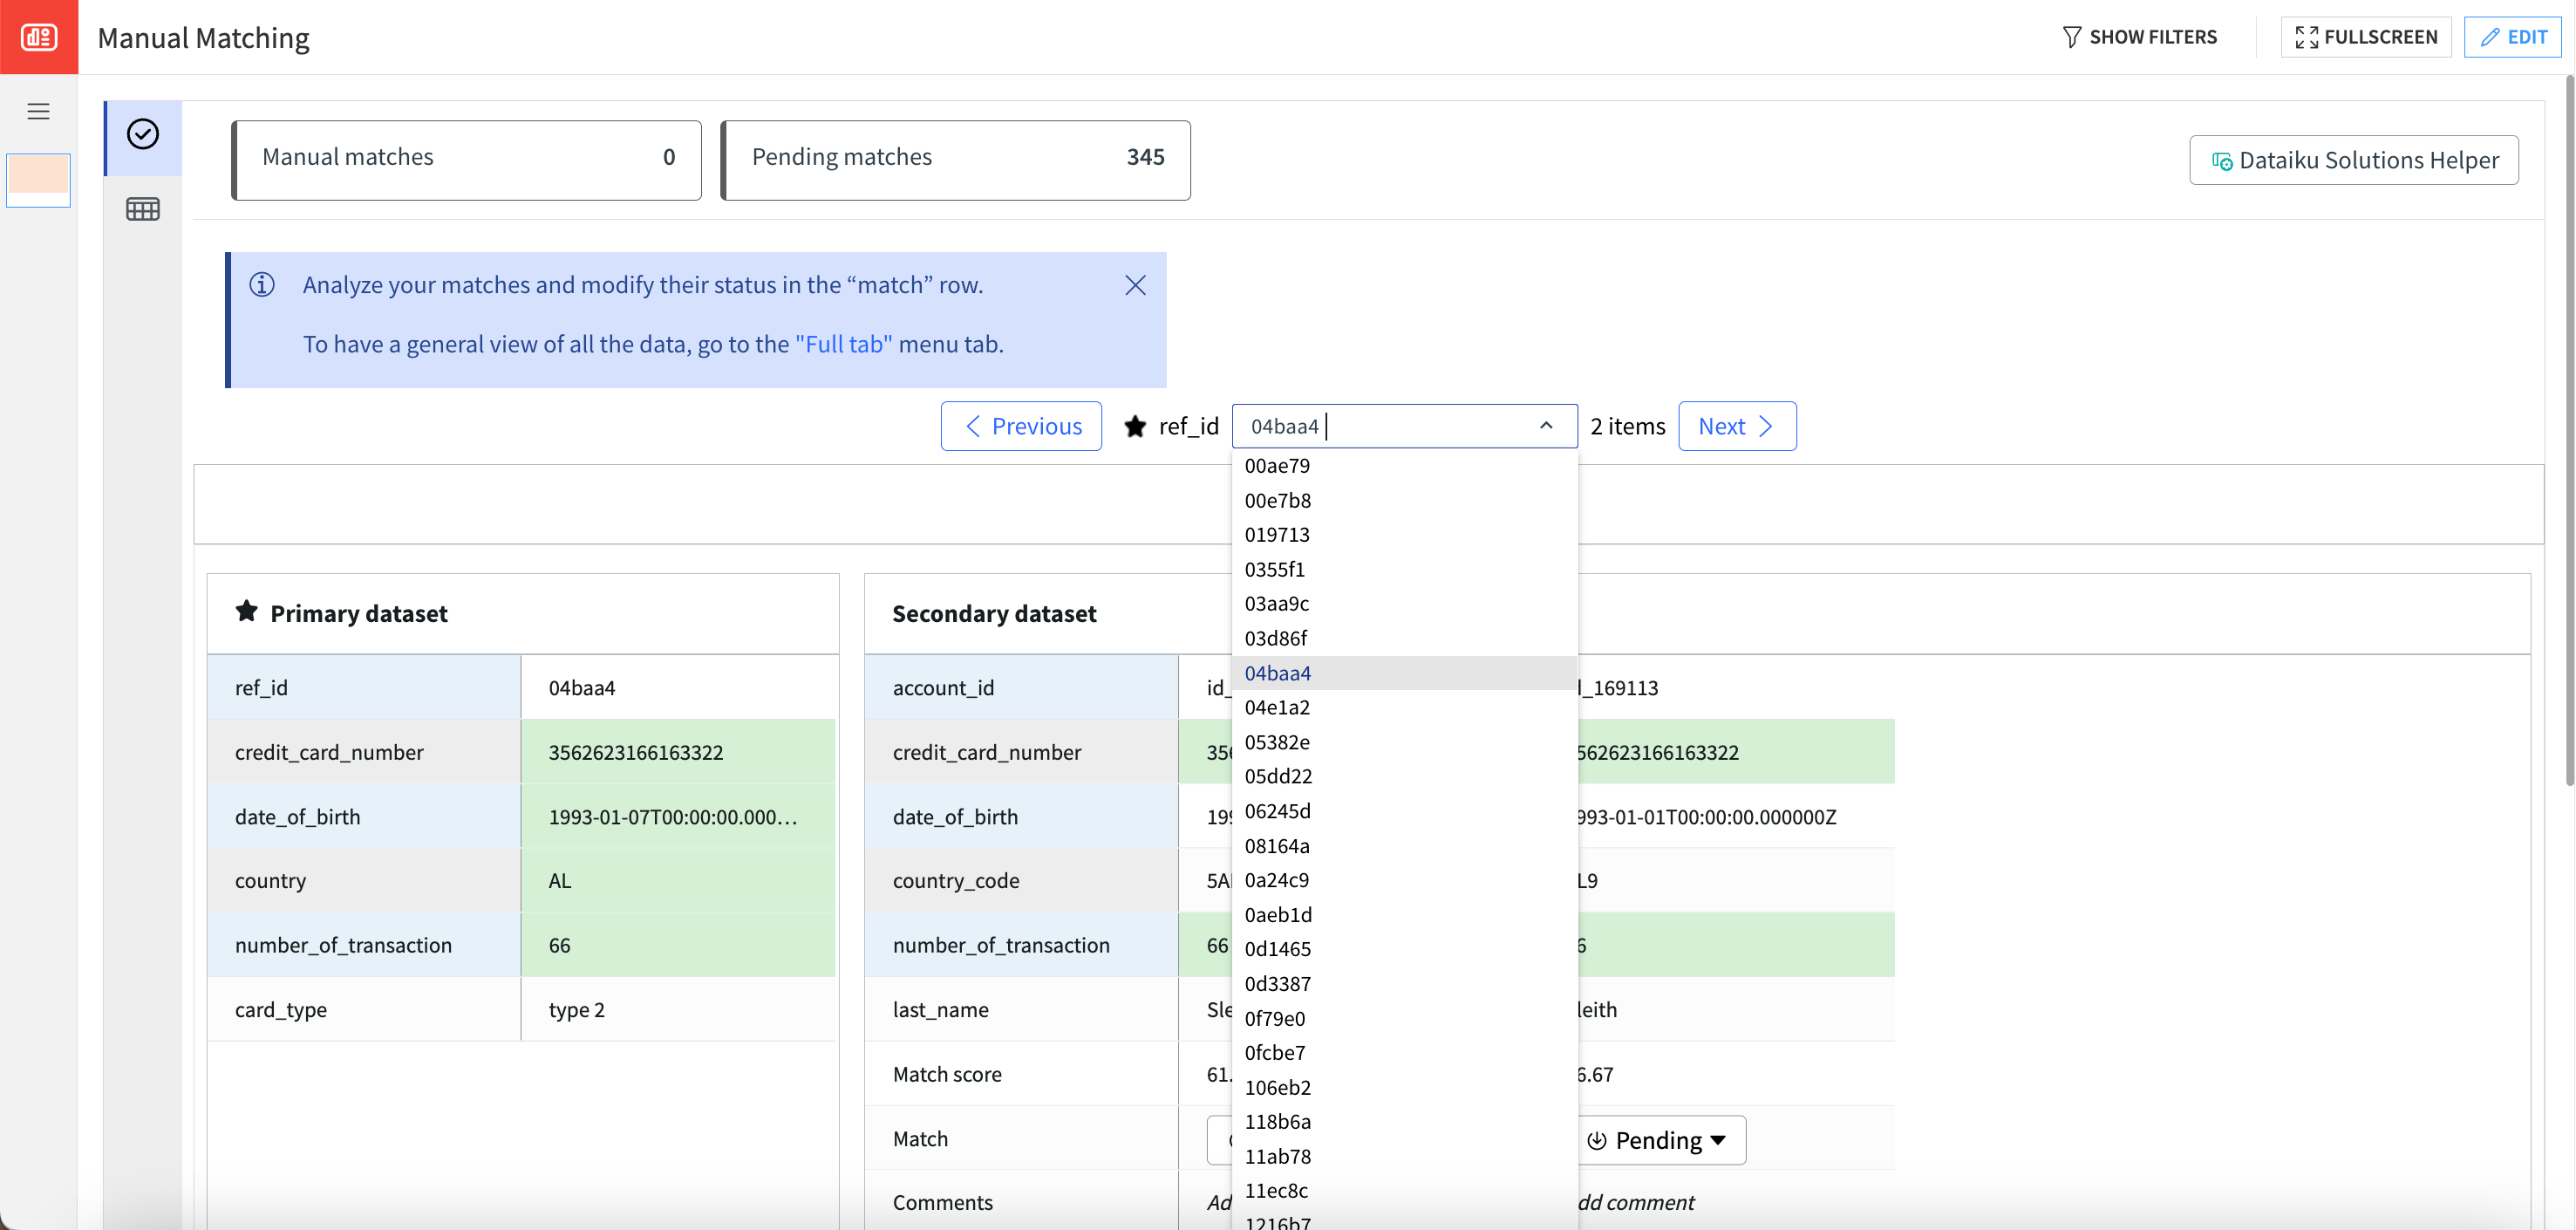Collapse the ref_id suggestions with the chevron
Viewport: 2576px width, 1230px height.
[1546, 425]
